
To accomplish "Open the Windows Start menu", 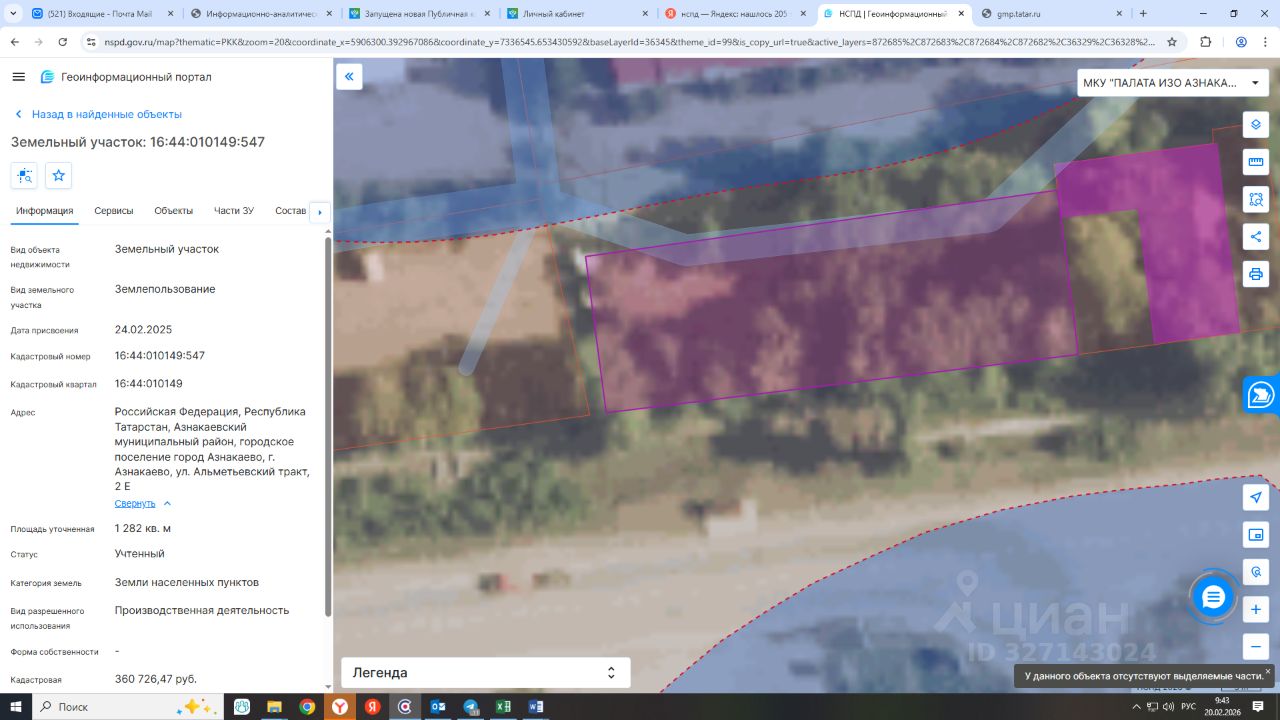I will tap(17, 707).
